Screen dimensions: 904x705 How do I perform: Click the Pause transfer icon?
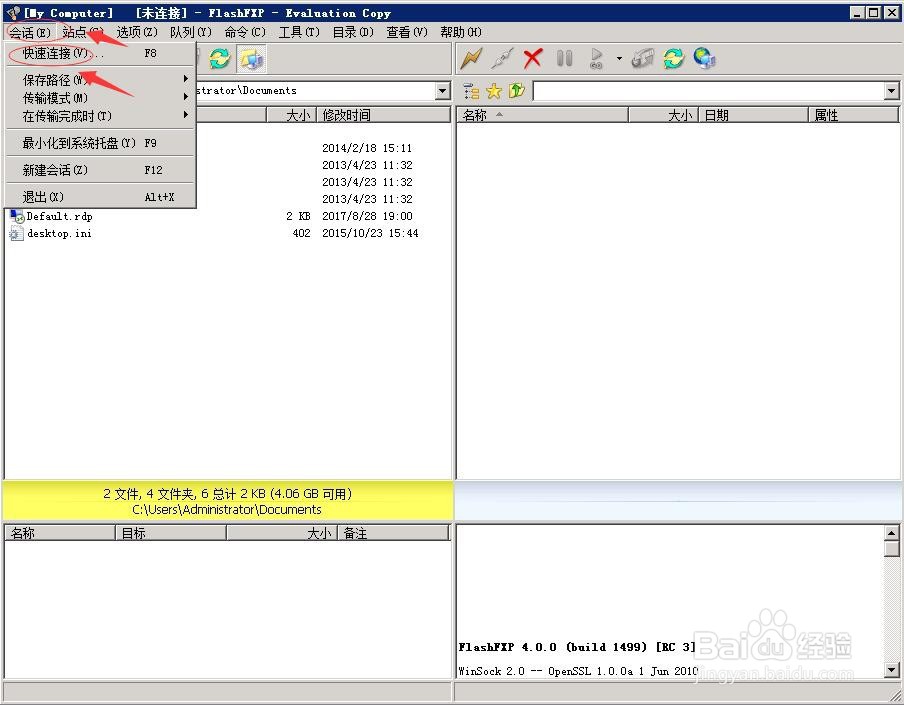point(564,58)
